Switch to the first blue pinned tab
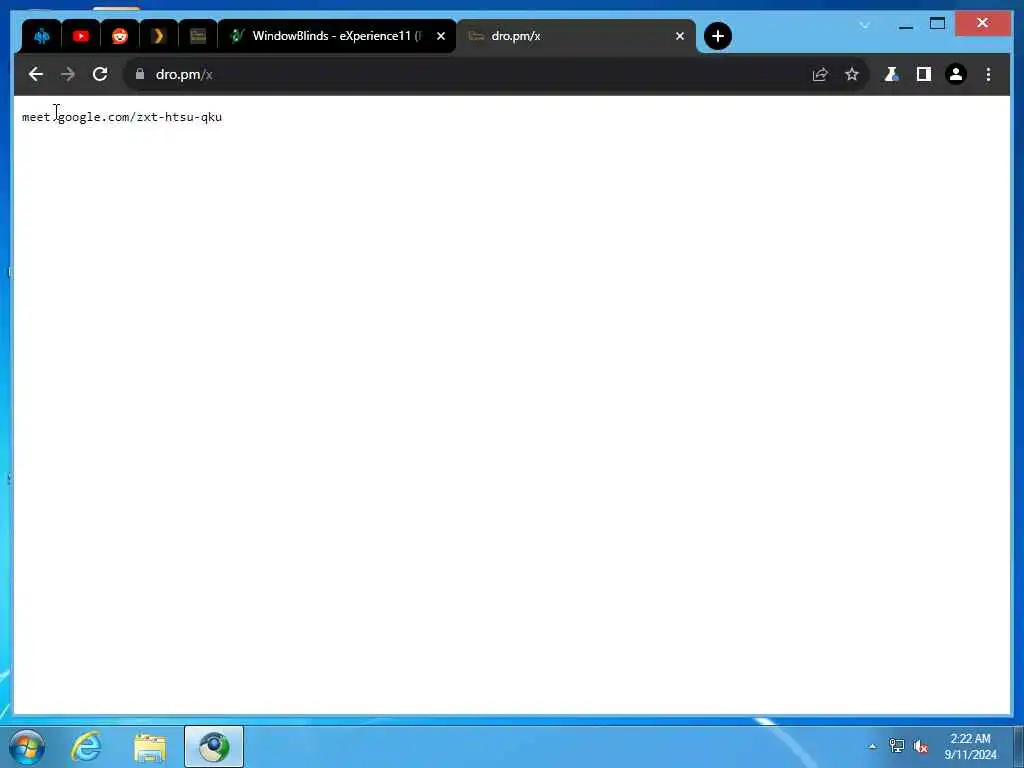The image size is (1024, 768). tap(42, 37)
